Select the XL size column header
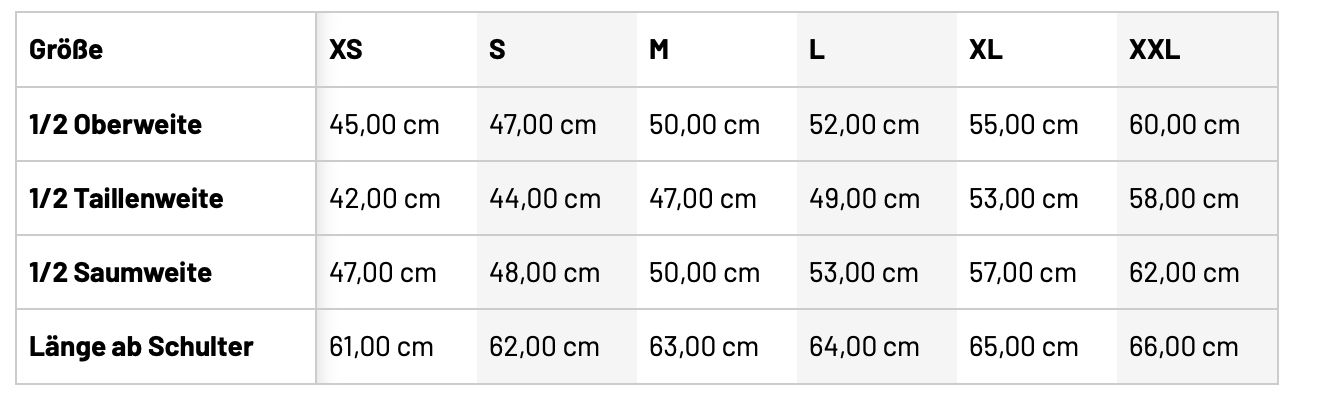The width and height of the screenshot is (1330, 408). (986, 50)
